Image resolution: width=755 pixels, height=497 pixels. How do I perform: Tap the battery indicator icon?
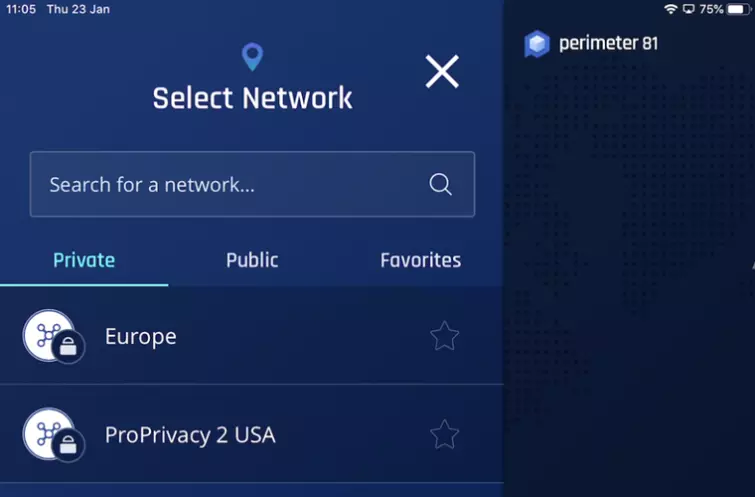[738, 9]
